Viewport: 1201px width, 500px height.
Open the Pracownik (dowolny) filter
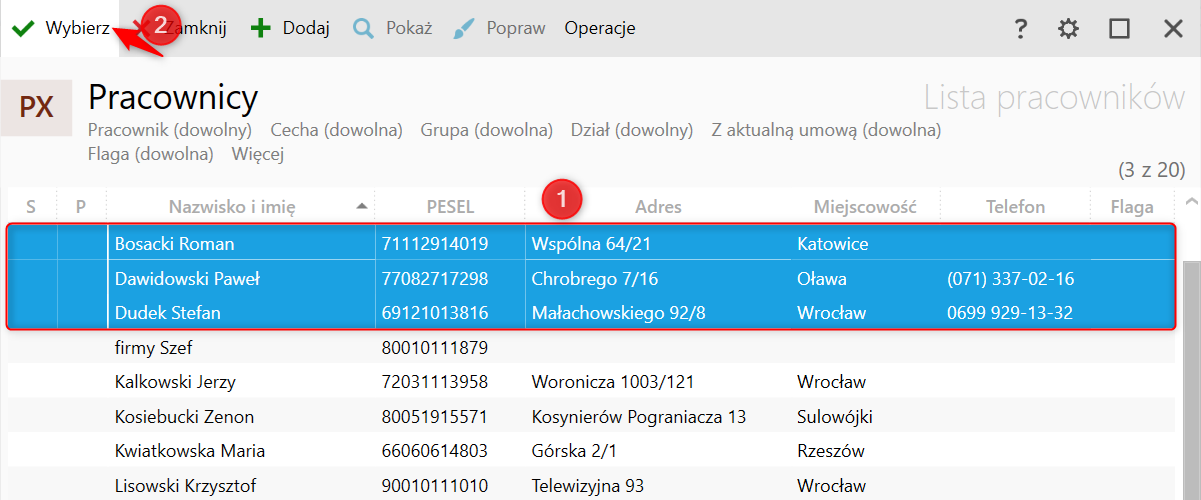(x=170, y=130)
